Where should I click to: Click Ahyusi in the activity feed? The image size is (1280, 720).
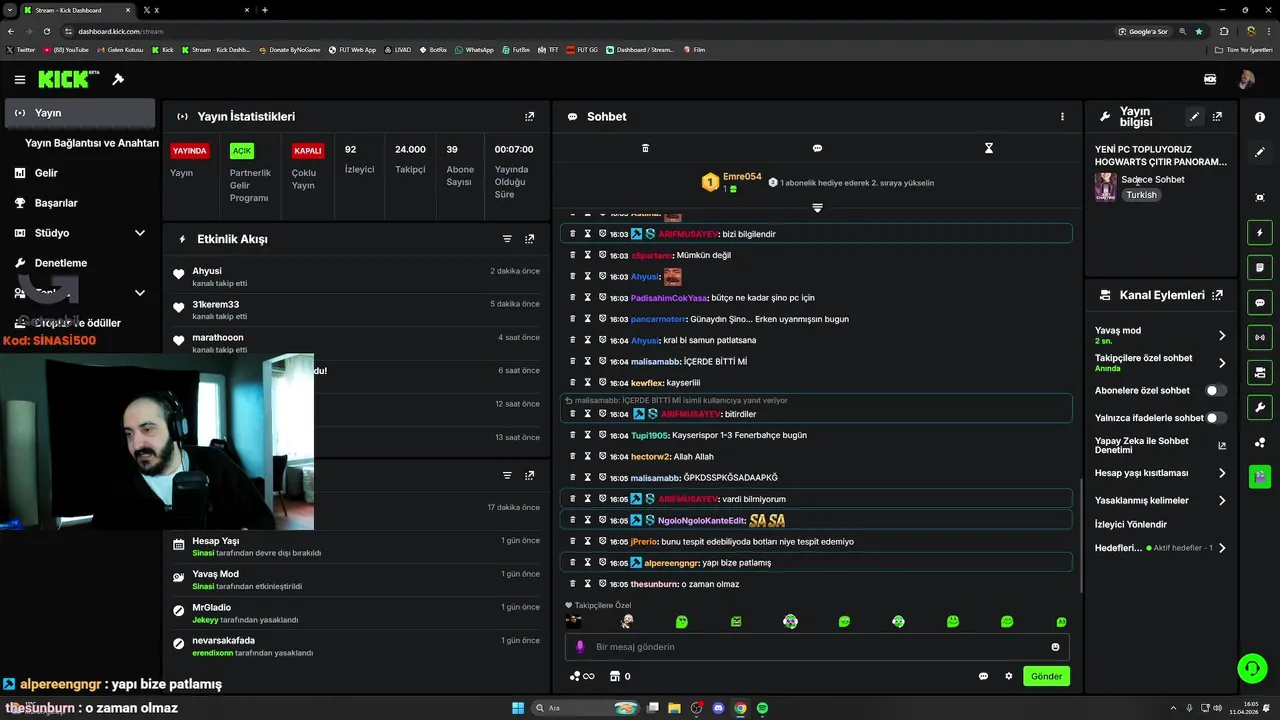[207, 271]
